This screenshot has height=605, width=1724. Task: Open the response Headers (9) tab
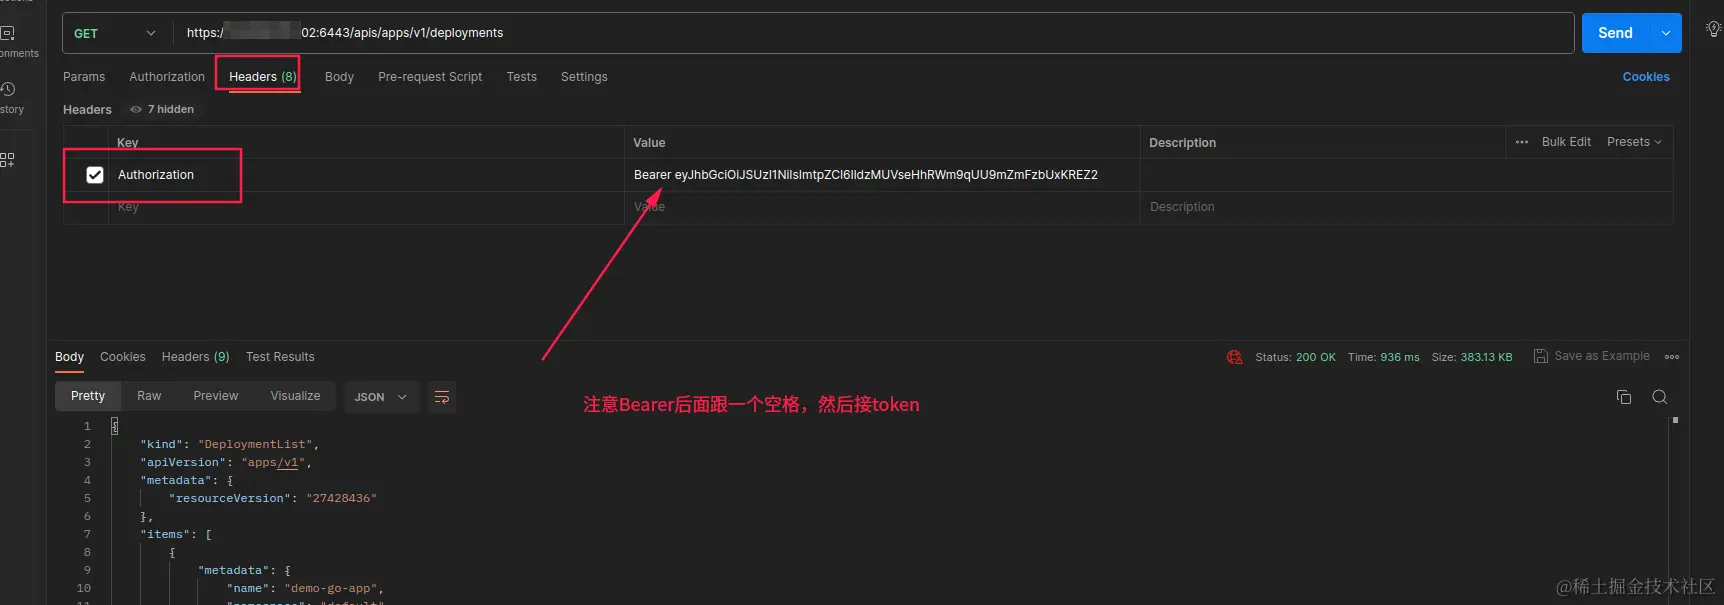click(x=196, y=357)
